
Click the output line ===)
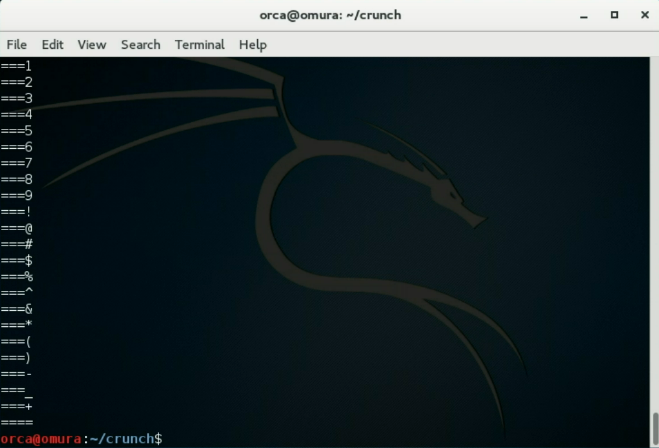point(16,358)
